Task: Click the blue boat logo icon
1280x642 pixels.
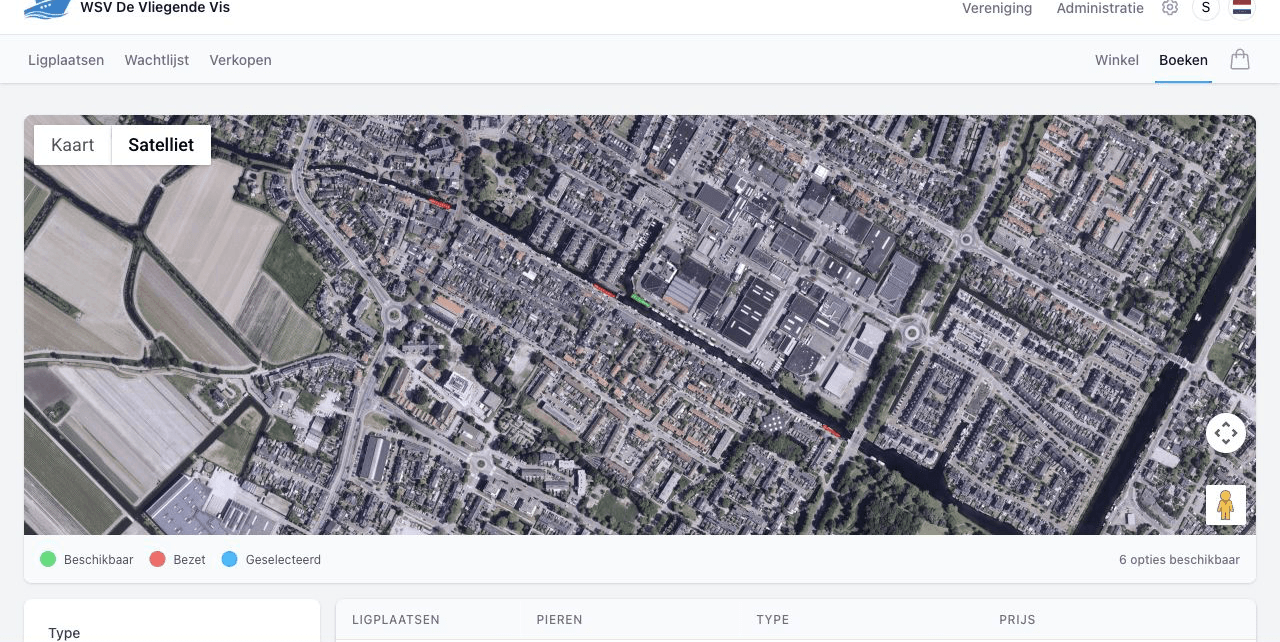Action: point(47,9)
